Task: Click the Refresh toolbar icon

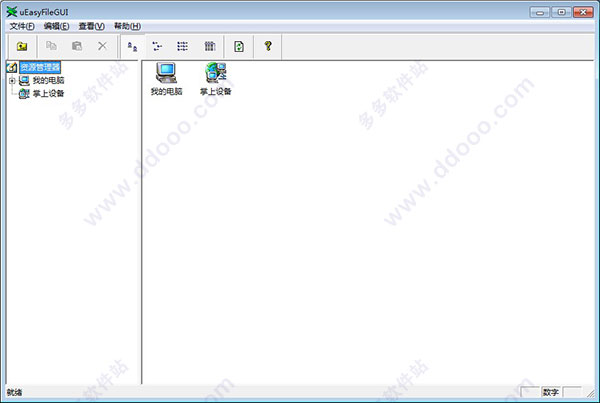Action: (239, 47)
